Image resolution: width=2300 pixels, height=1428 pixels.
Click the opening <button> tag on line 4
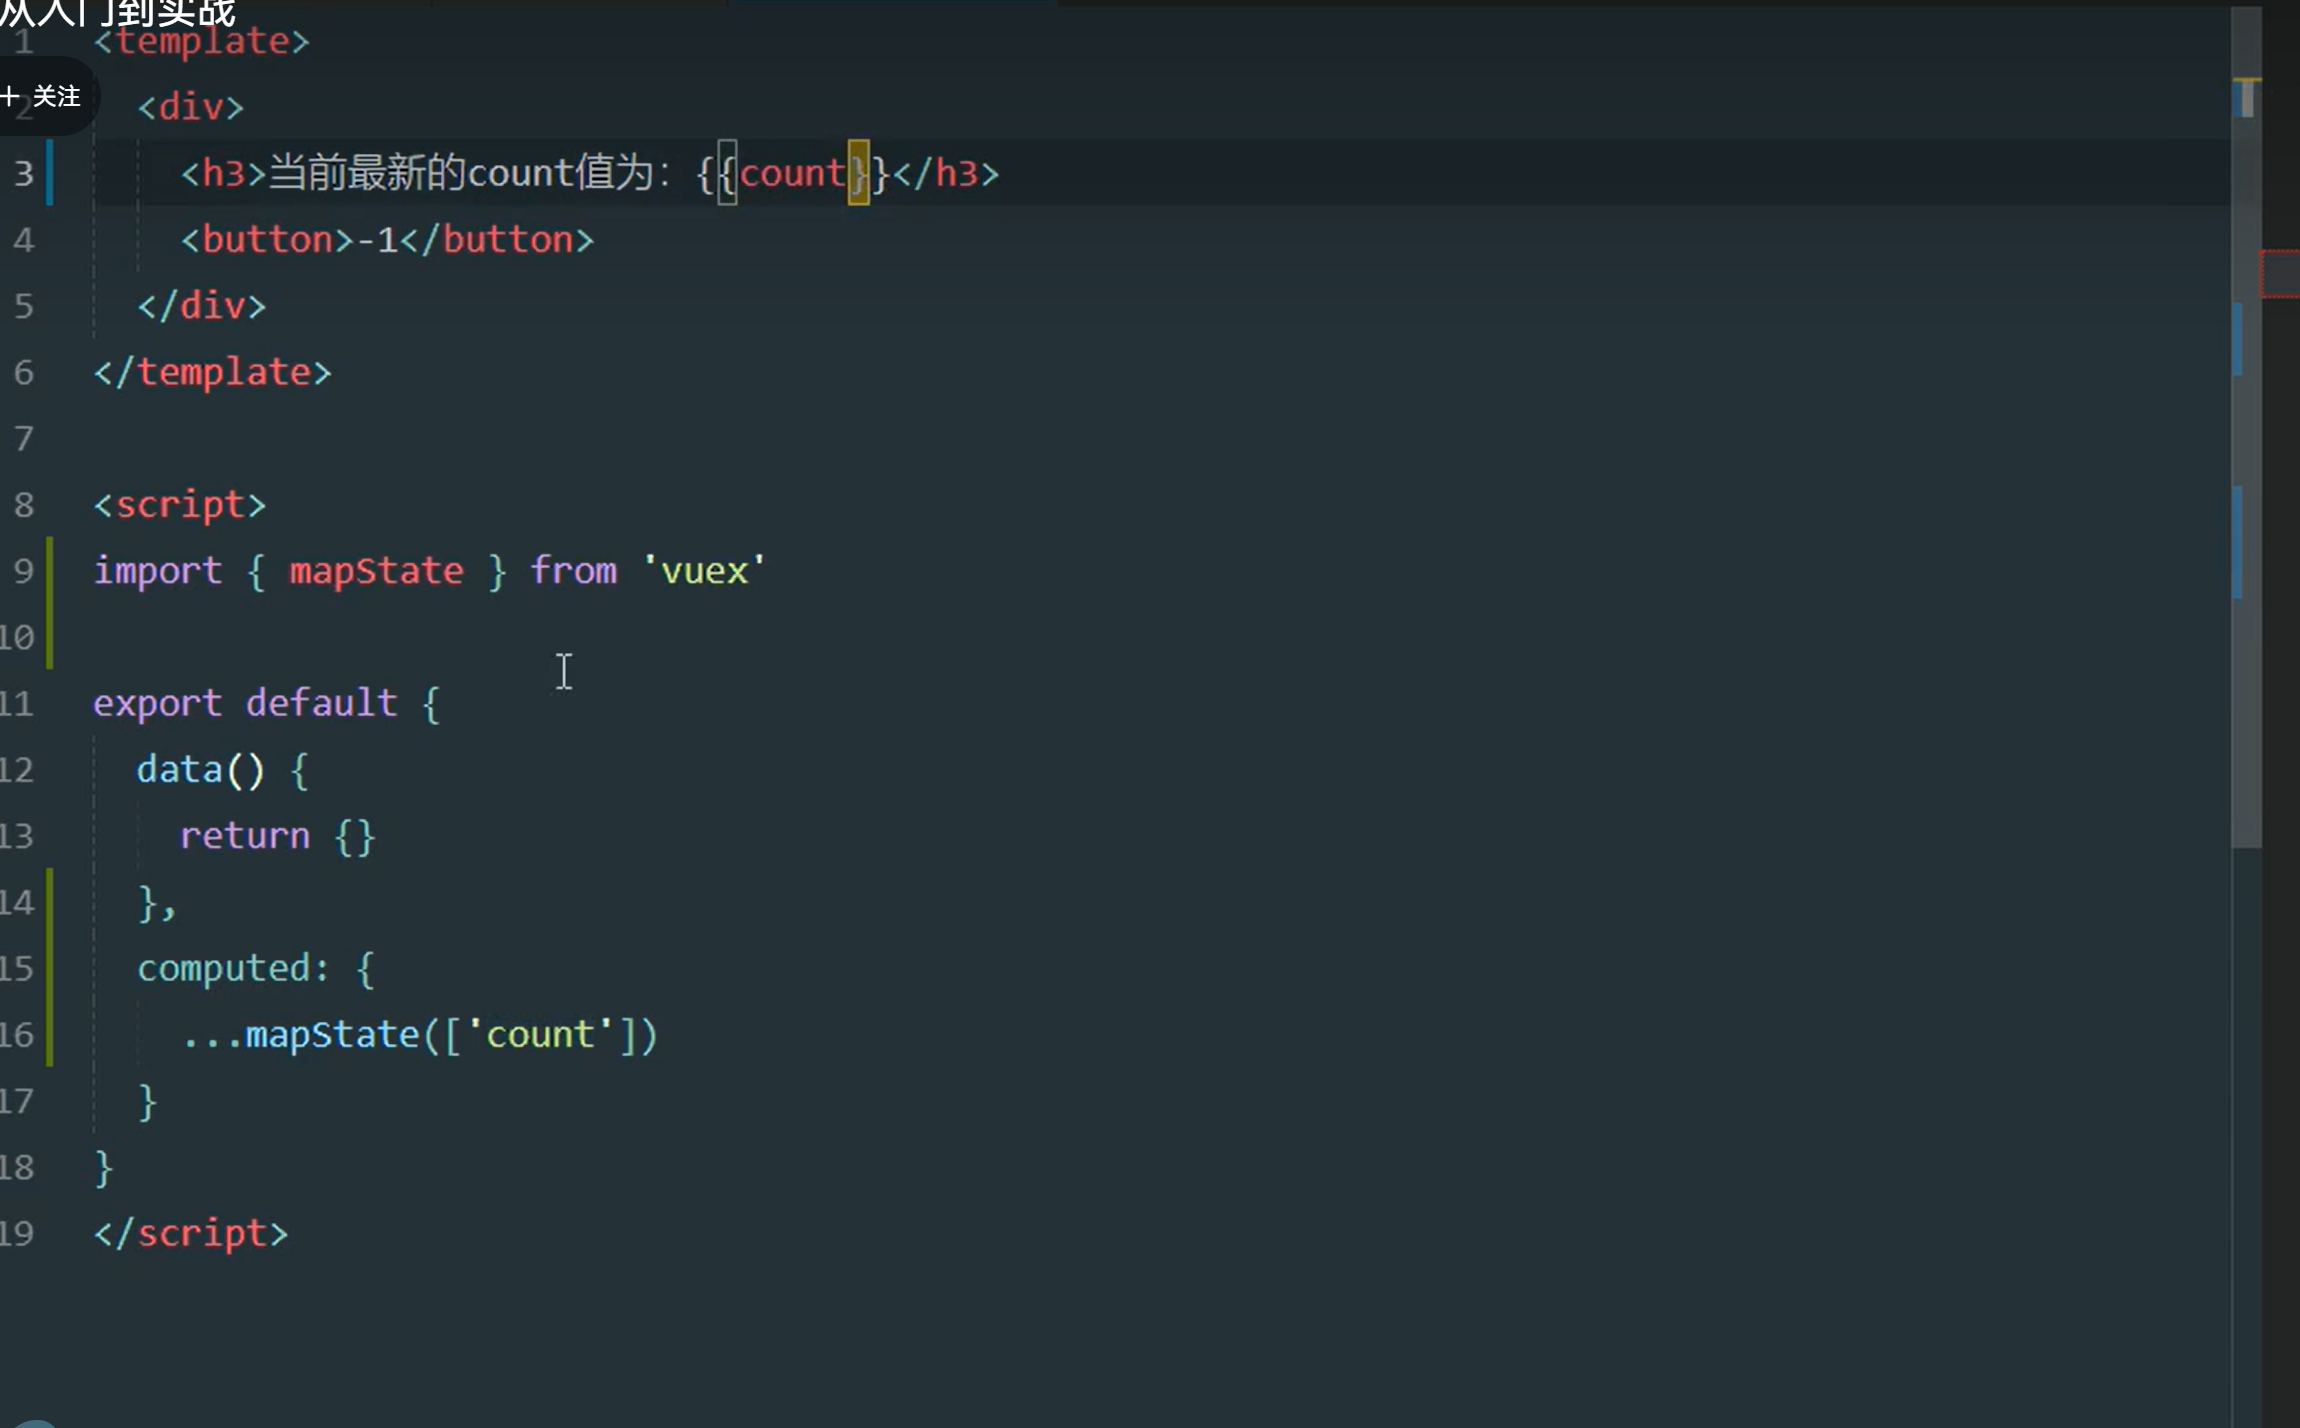(x=267, y=240)
